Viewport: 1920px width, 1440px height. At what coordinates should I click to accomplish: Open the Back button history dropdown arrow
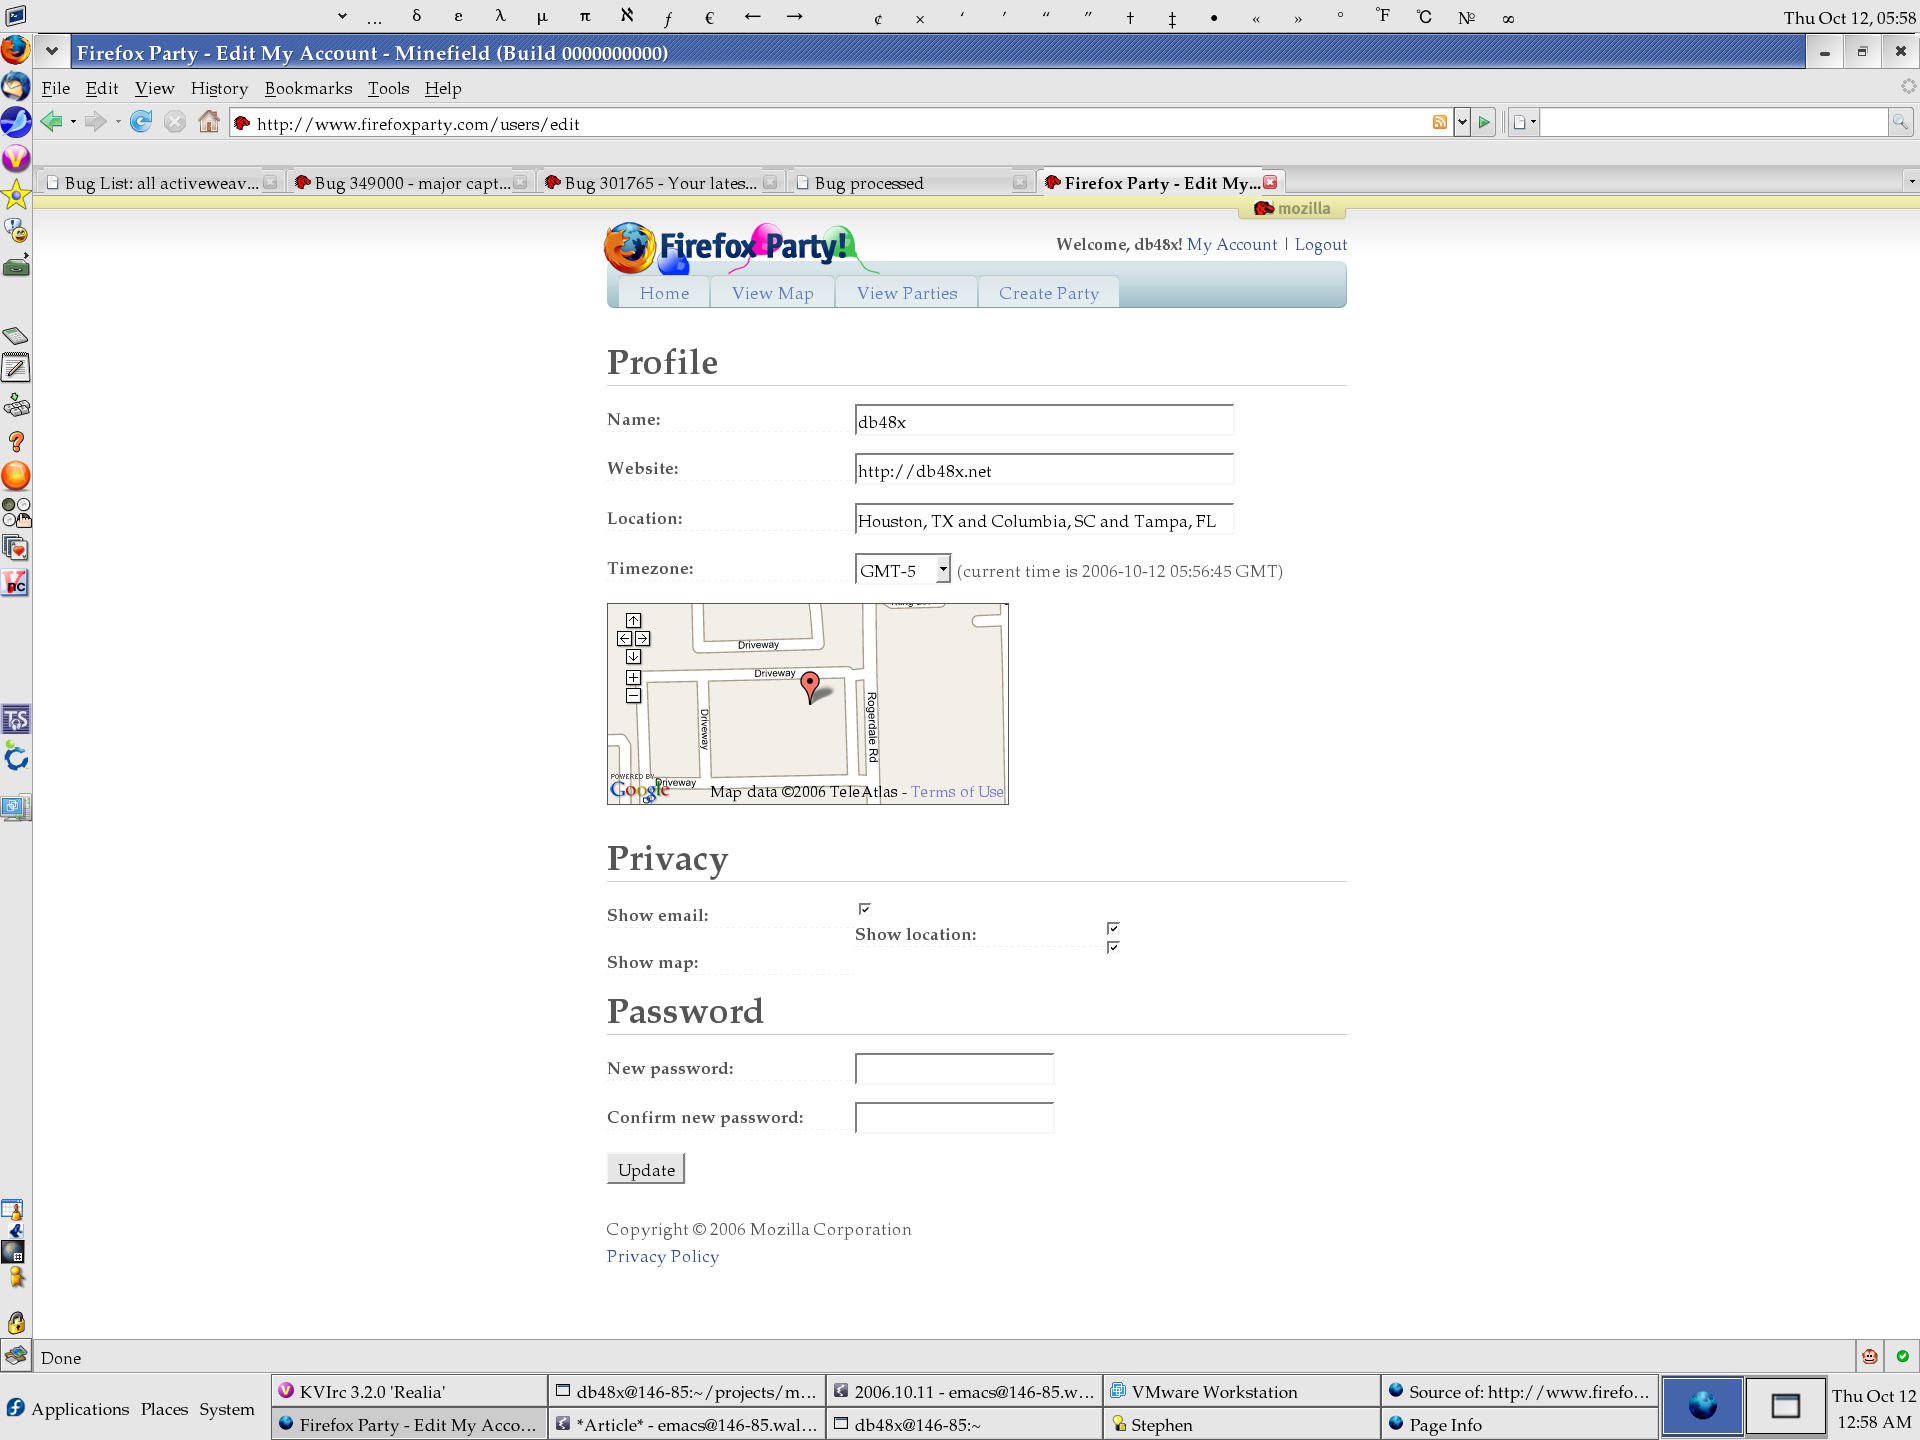(73, 122)
